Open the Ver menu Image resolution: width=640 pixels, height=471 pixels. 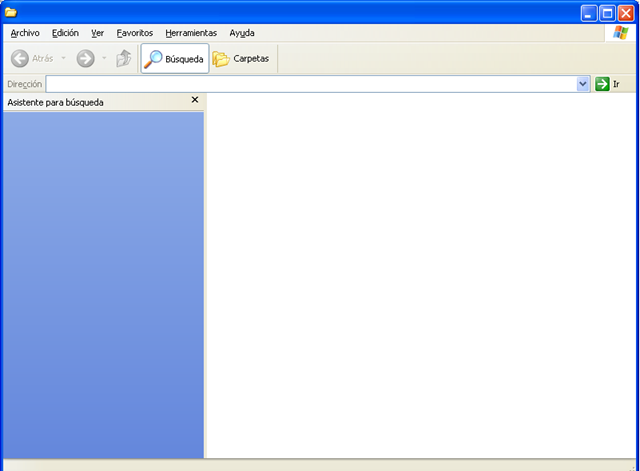[98, 33]
